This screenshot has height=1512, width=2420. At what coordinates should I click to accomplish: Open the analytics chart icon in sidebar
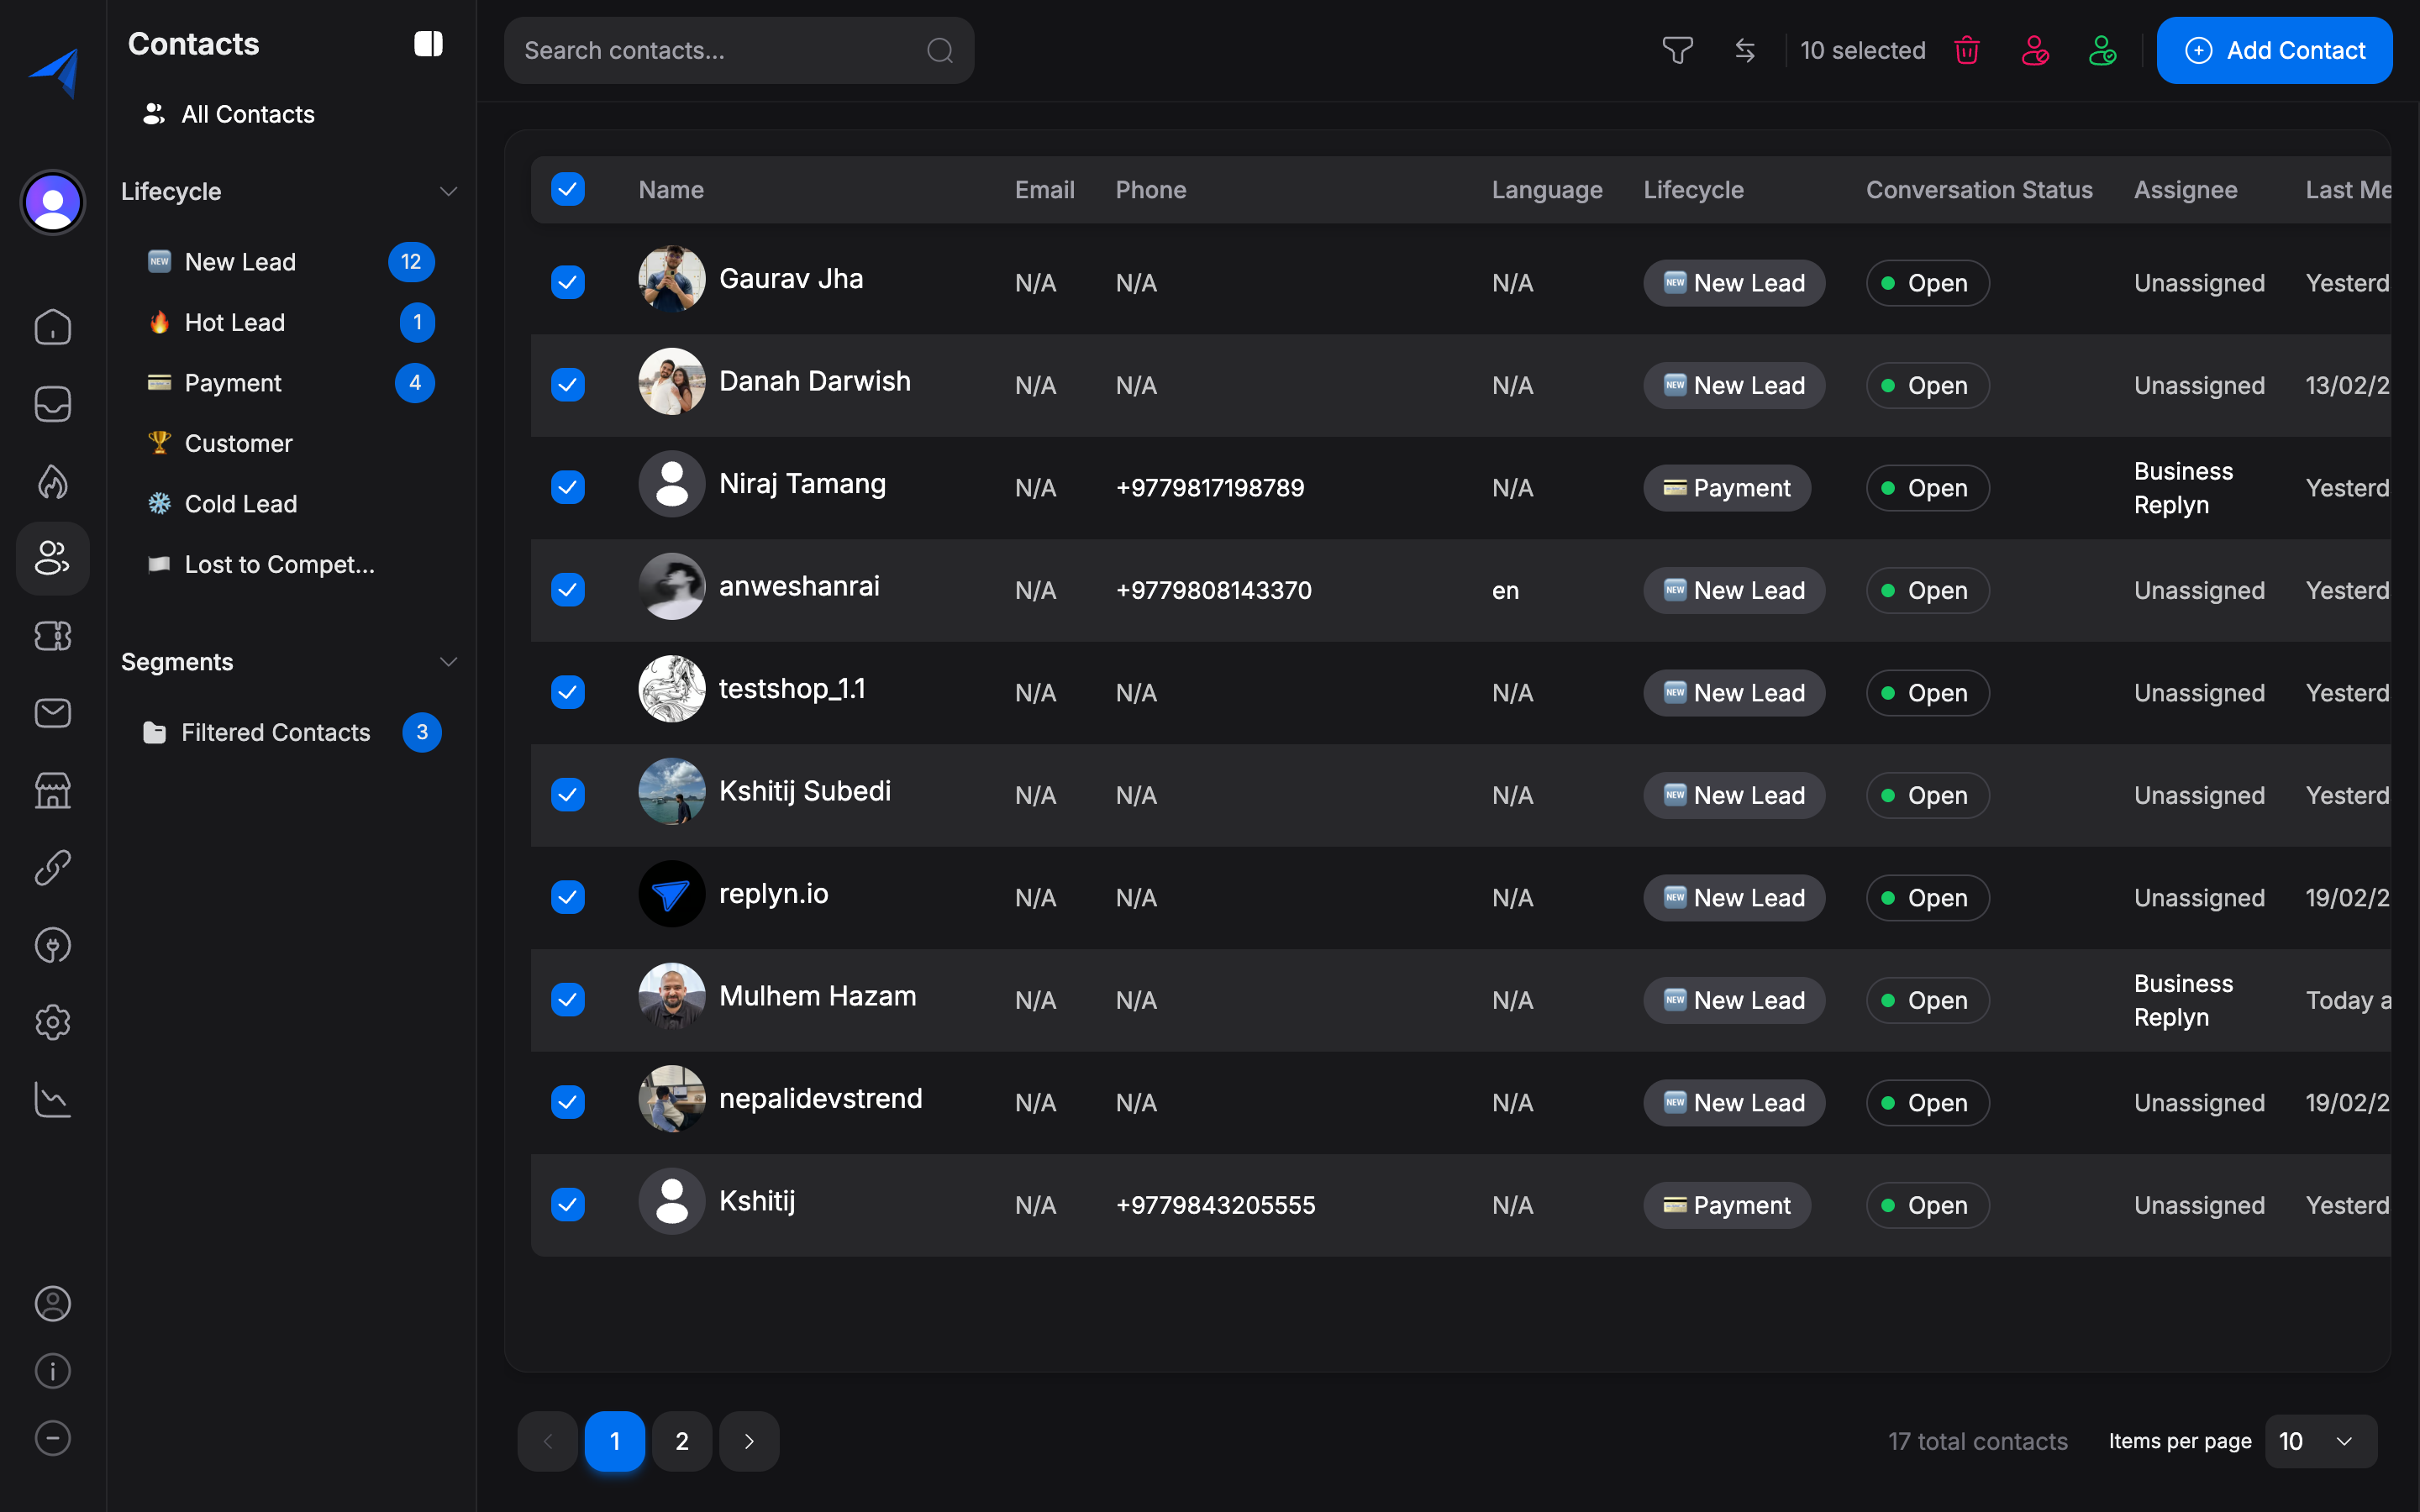53,1099
